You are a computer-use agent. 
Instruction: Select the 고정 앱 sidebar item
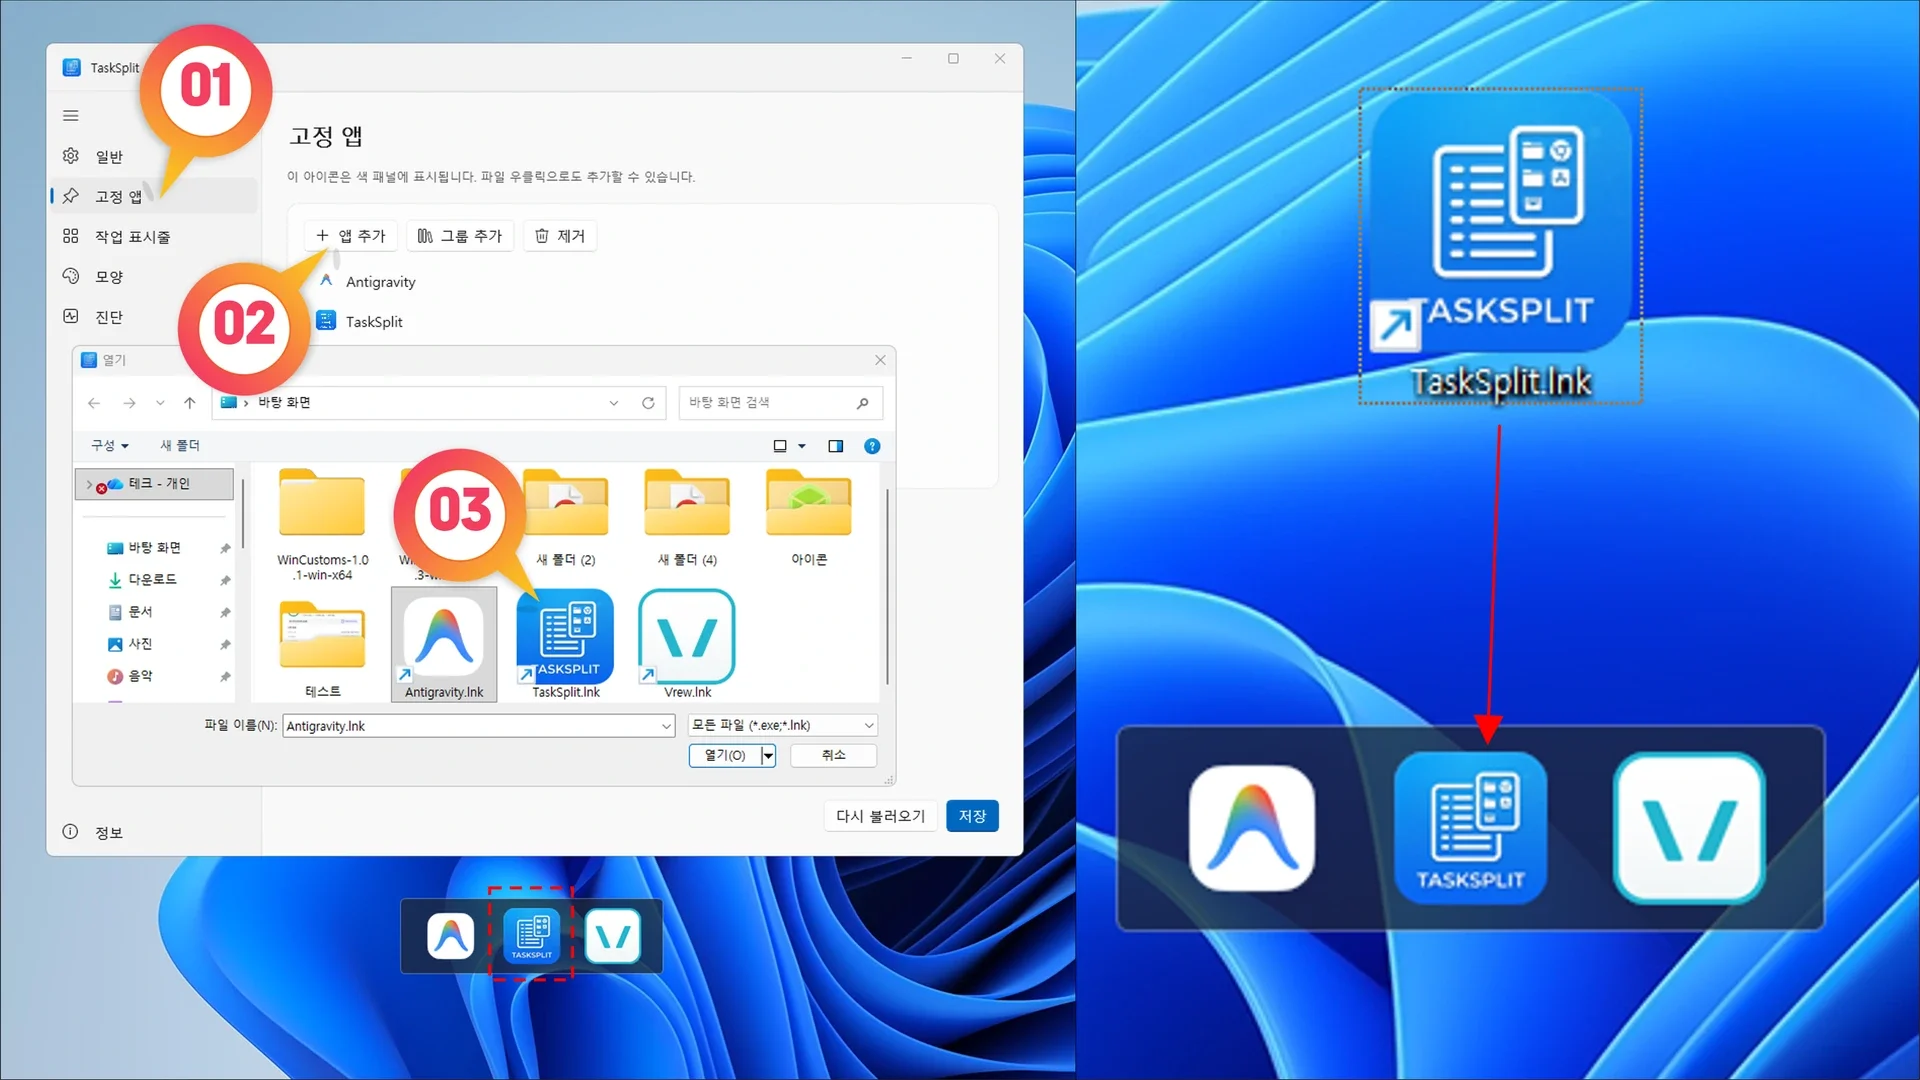[155, 196]
